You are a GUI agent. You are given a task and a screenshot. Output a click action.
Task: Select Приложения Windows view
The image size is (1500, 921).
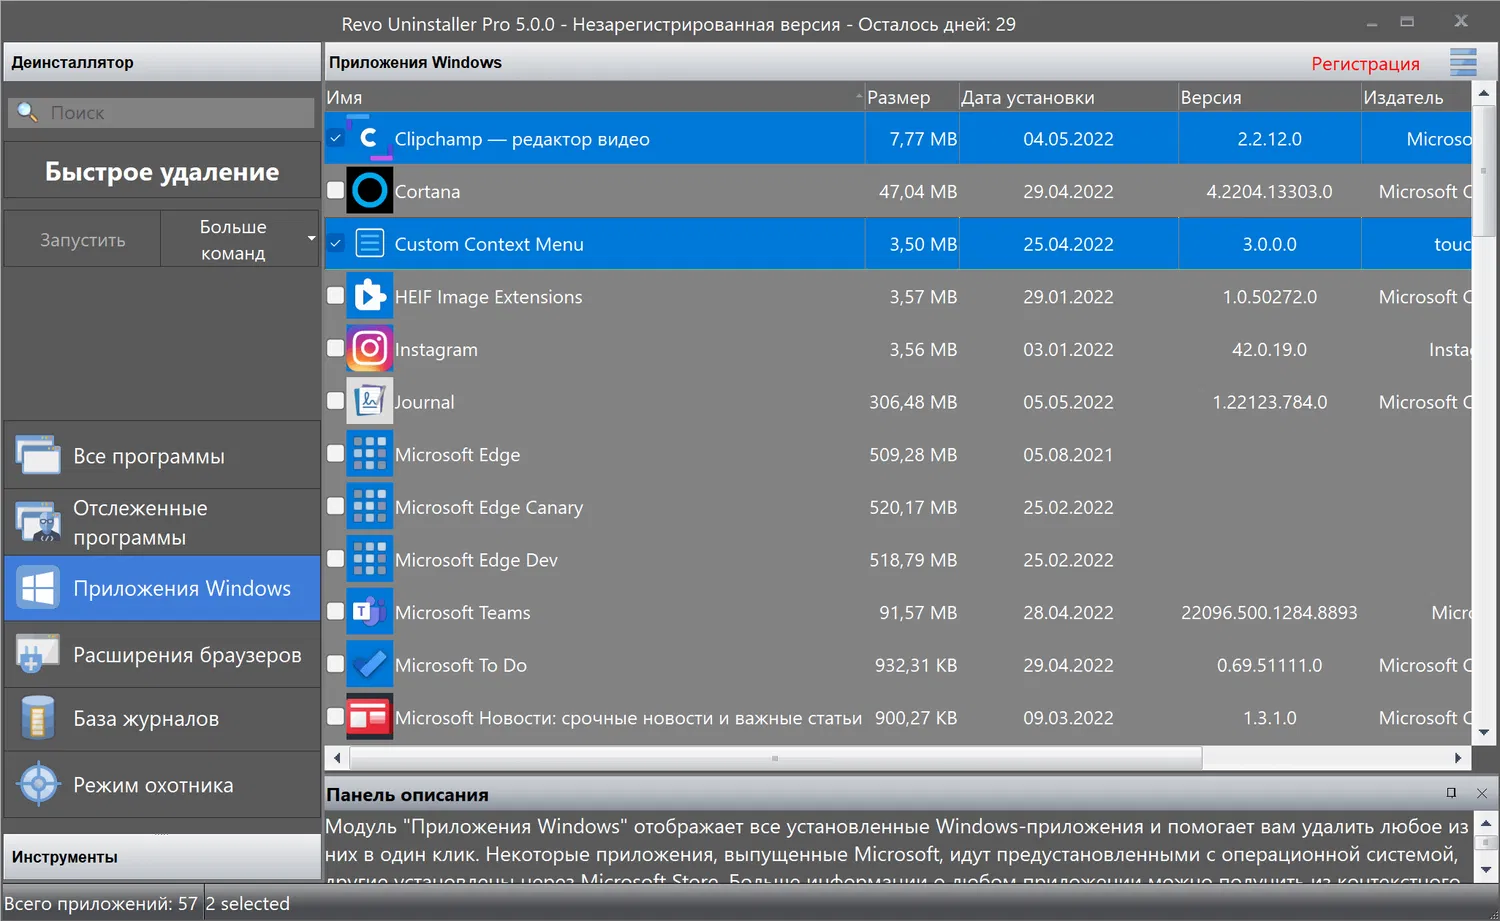(x=162, y=588)
